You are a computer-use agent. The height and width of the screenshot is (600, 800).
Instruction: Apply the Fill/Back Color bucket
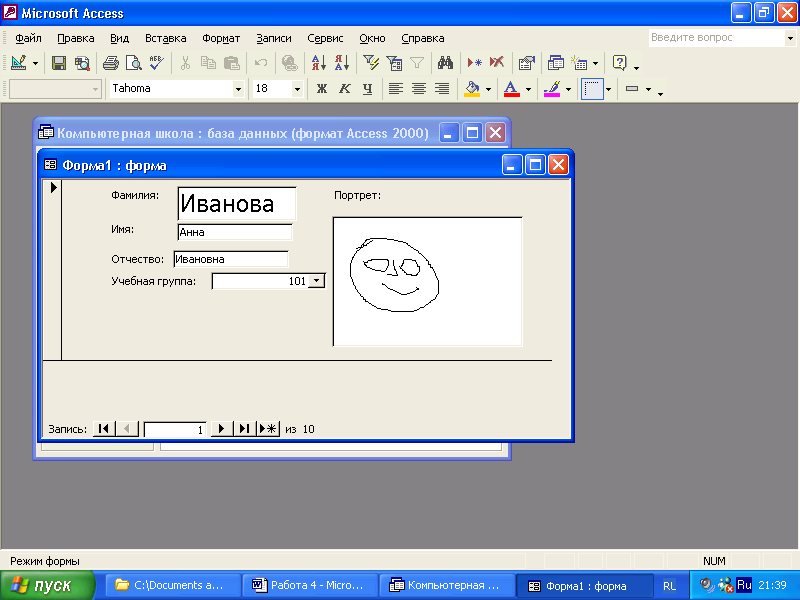pyautogui.click(x=472, y=89)
